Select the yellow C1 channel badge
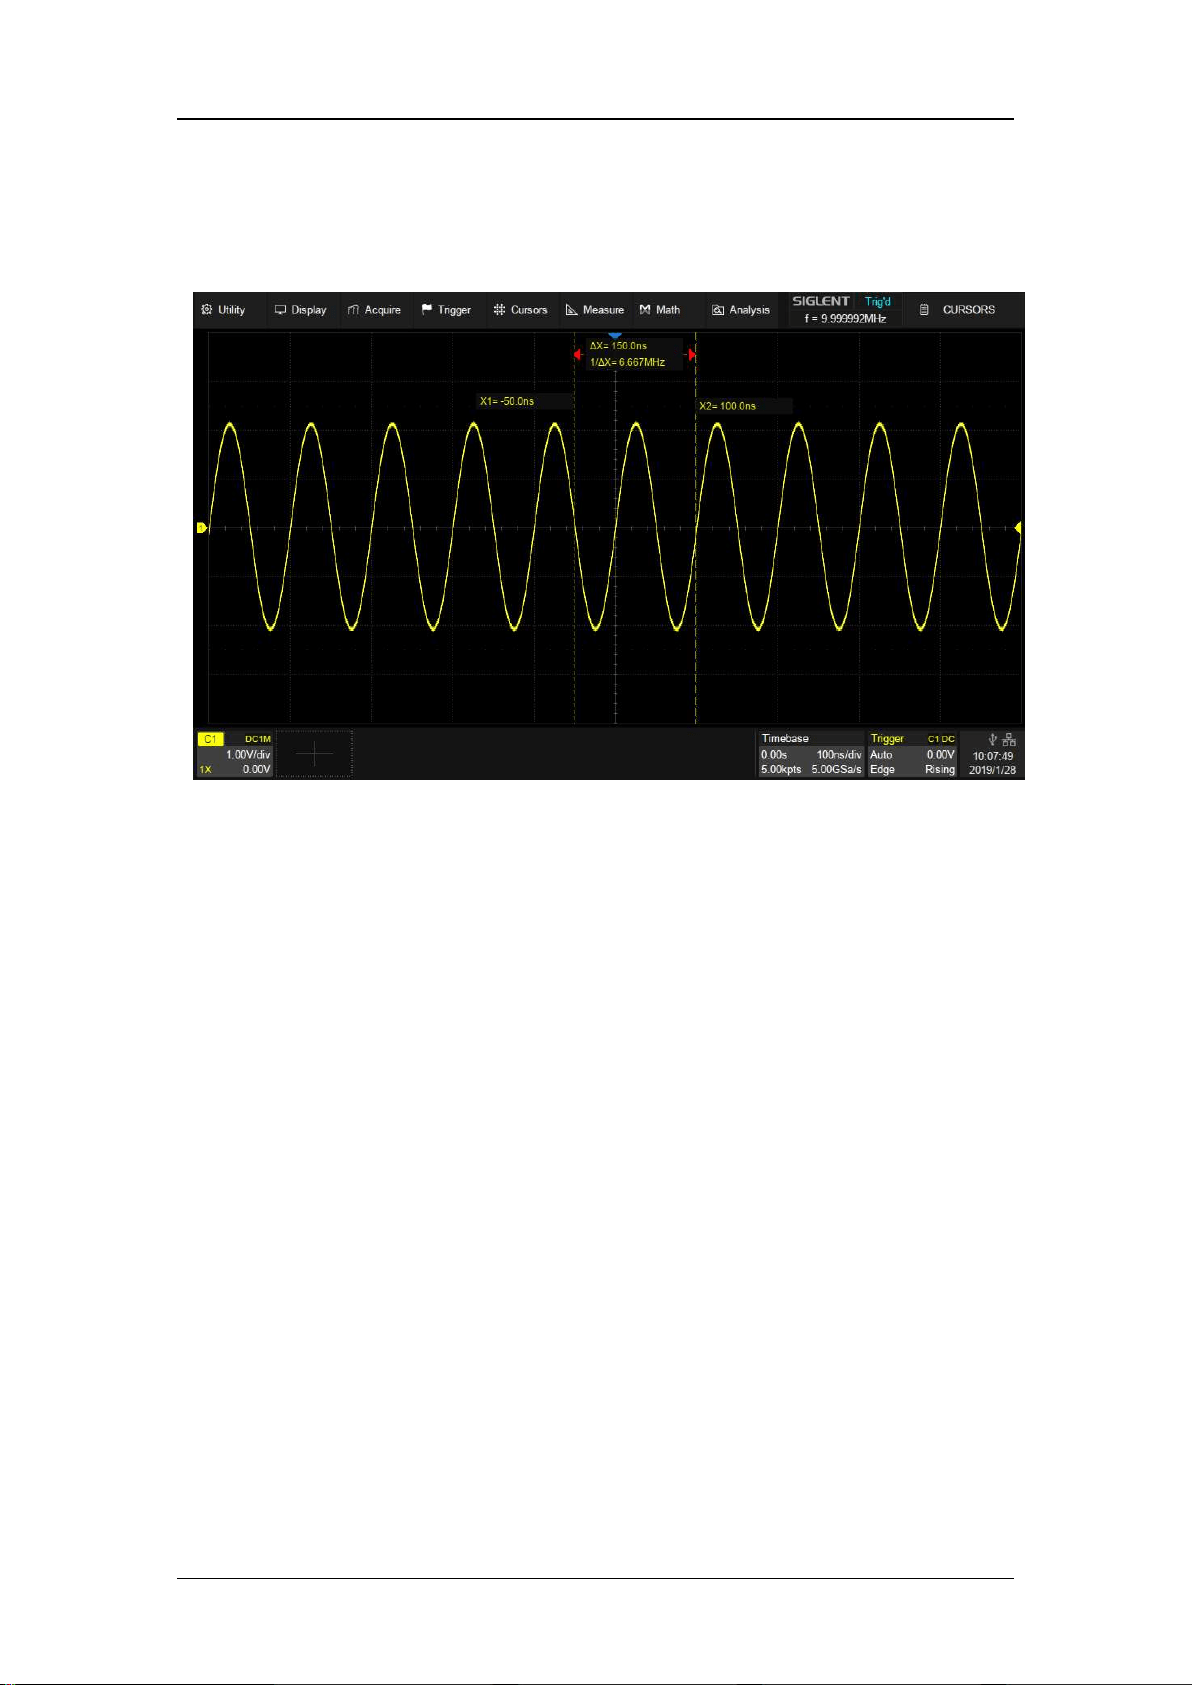1192x1685 pixels. 210,739
